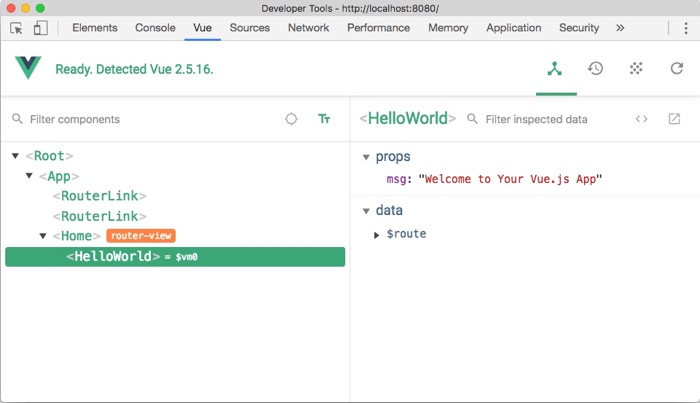Toggle the device toolbar icon

click(x=40, y=28)
